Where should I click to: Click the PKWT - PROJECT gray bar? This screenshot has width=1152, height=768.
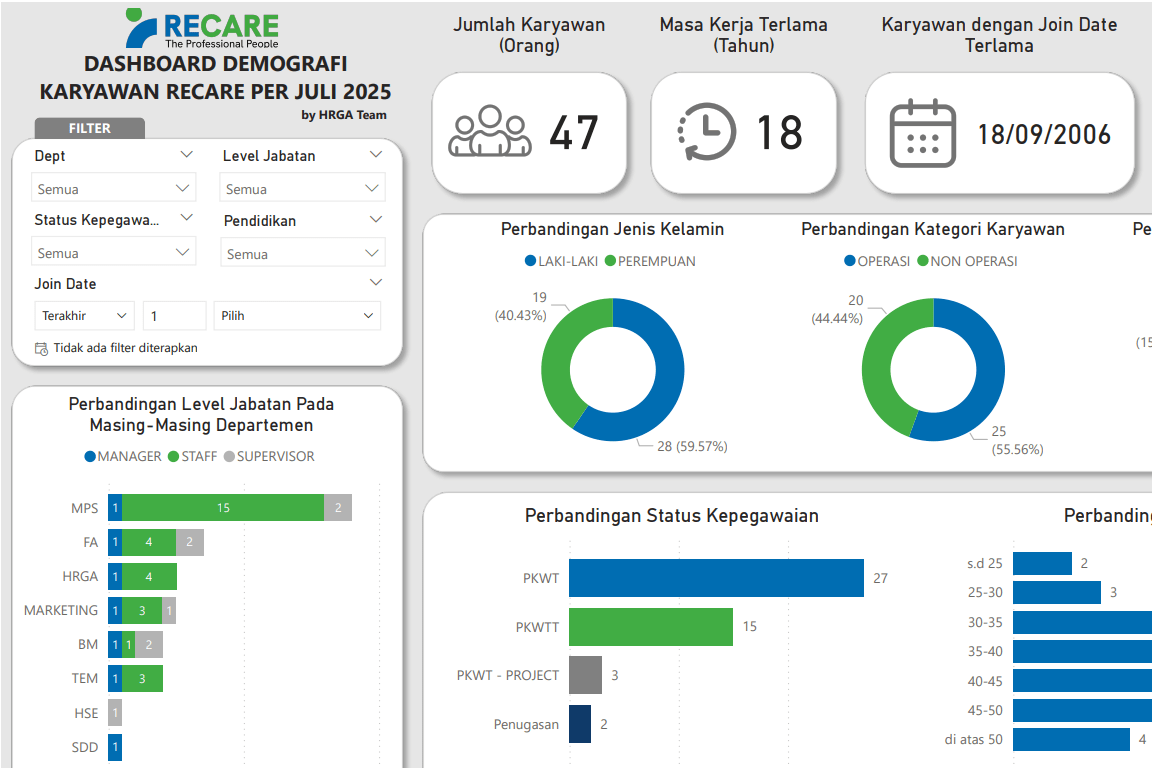coord(586,675)
